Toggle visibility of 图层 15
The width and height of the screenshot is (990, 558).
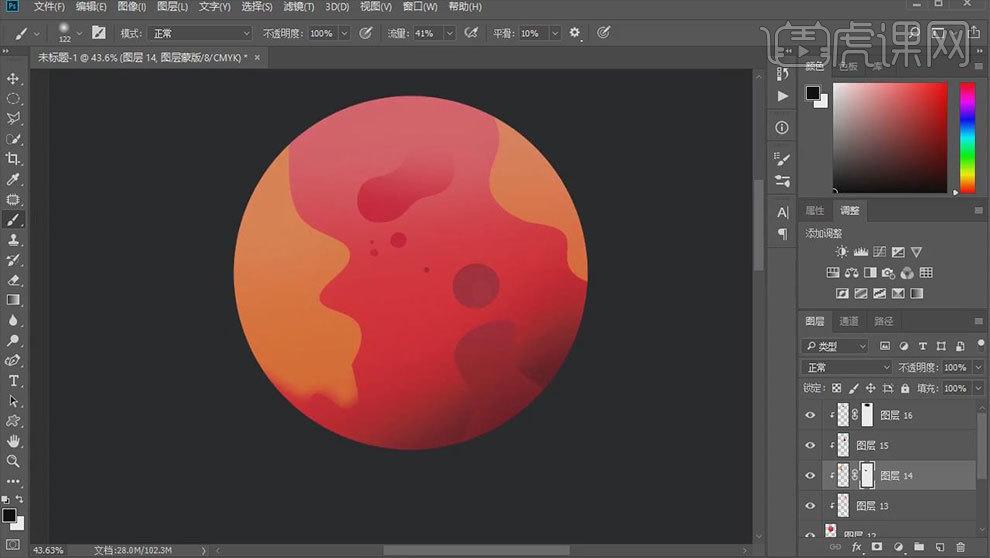[810, 446]
